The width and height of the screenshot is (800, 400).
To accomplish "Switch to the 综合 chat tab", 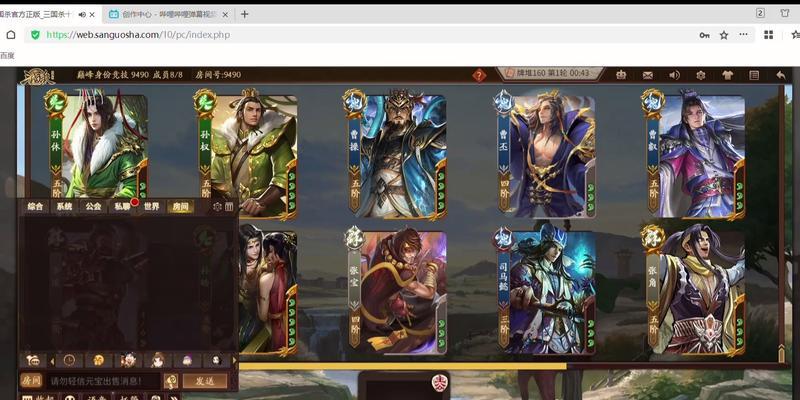I will (x=35, y=207).
